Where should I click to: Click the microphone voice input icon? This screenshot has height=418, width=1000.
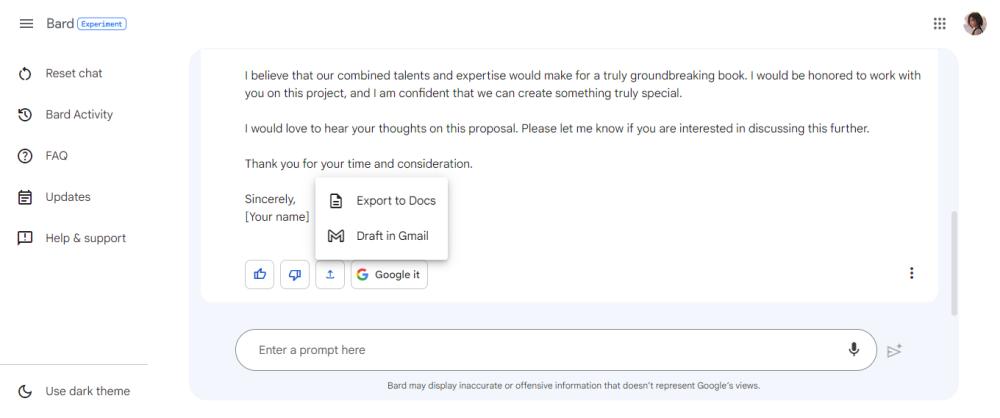point(853,349)
